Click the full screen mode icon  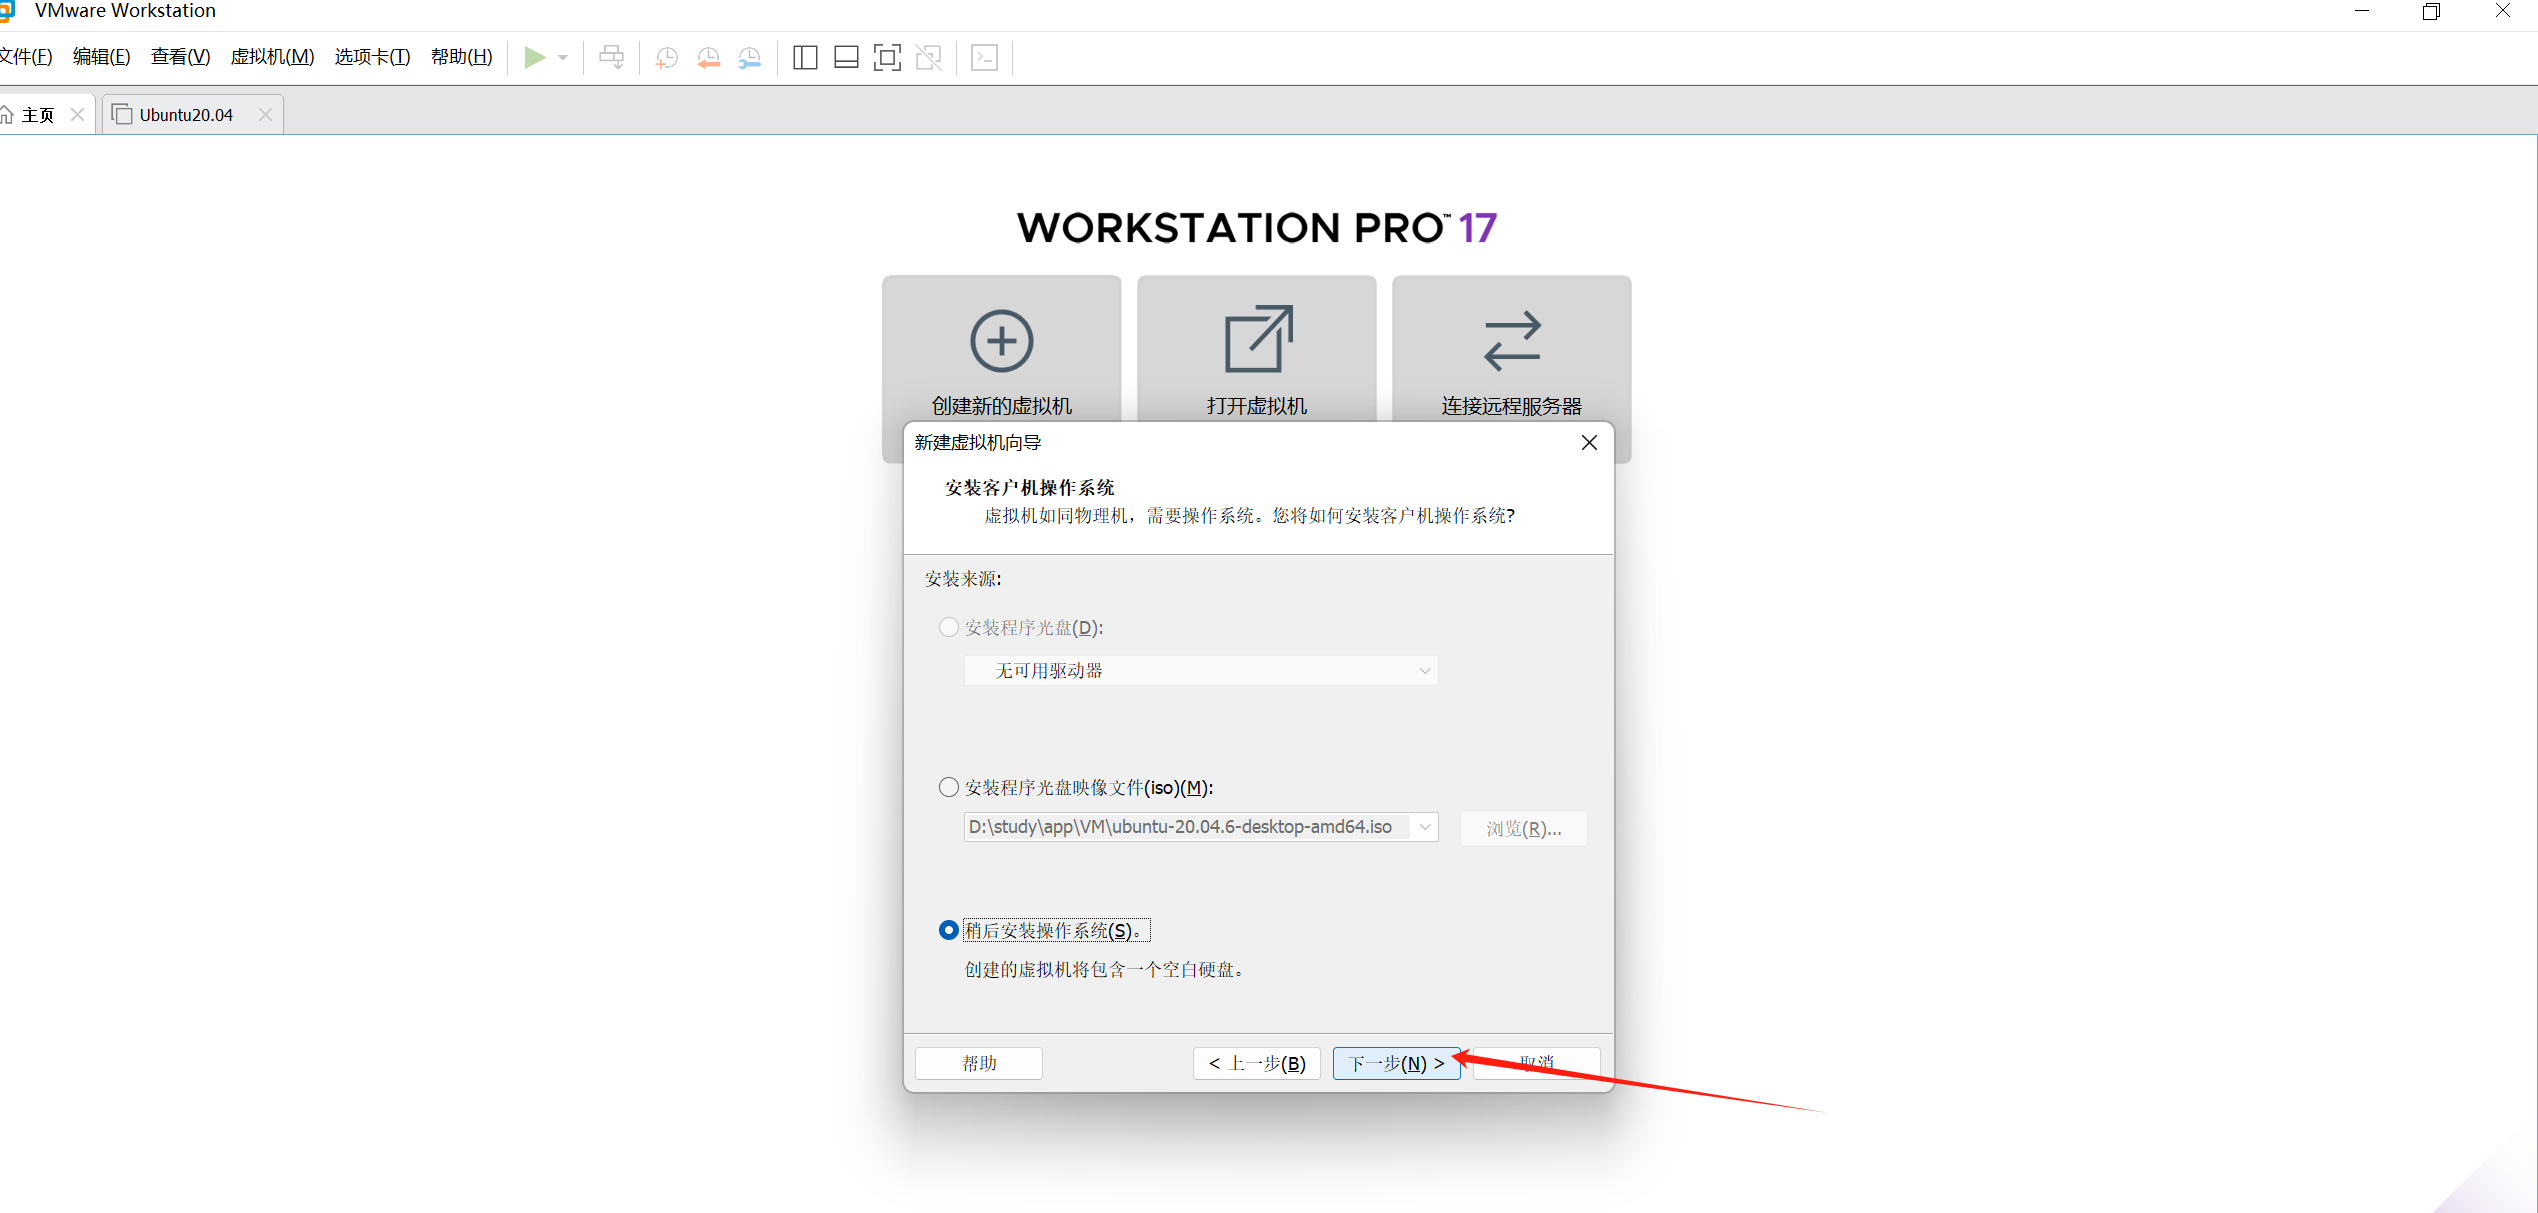click(887, 57)
